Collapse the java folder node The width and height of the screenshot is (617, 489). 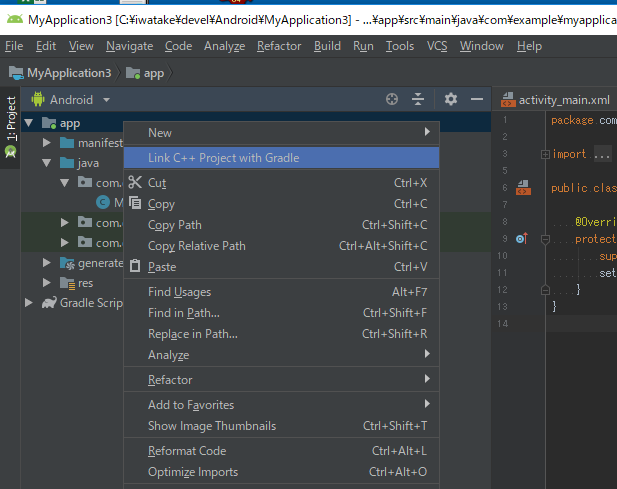click(x=46, y=163)
